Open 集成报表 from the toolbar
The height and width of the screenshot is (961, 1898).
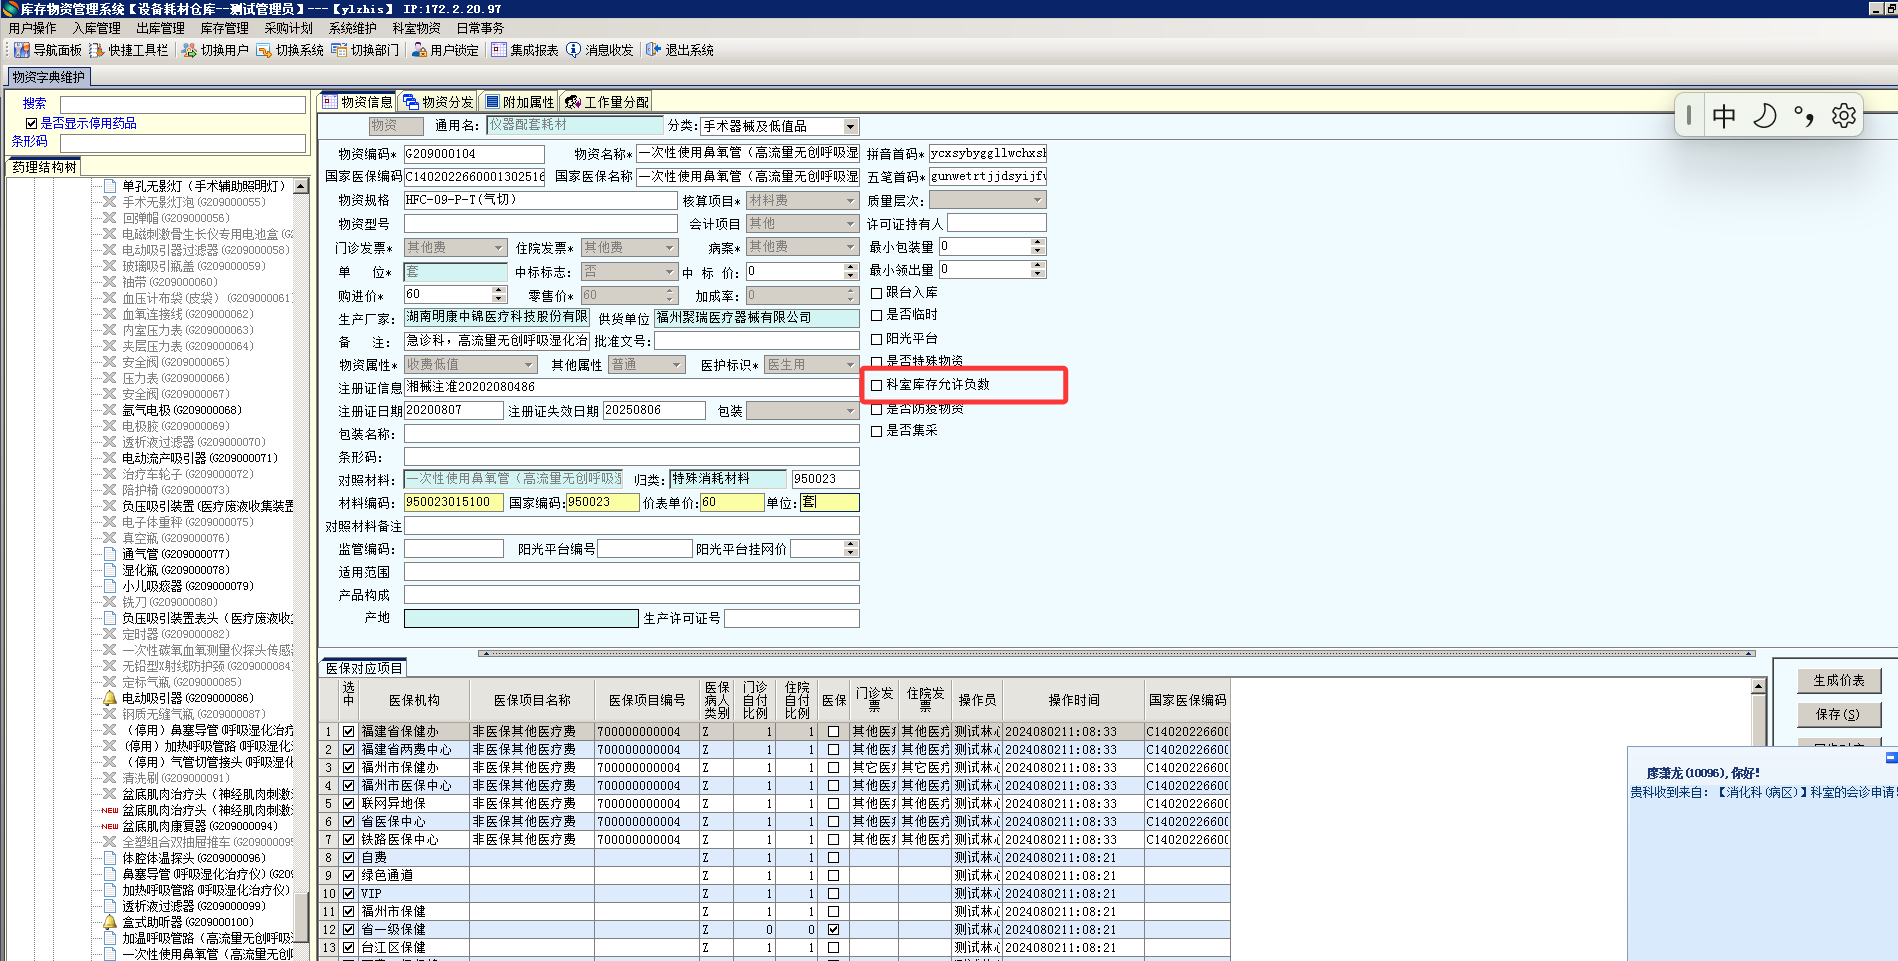pos(499,50)
